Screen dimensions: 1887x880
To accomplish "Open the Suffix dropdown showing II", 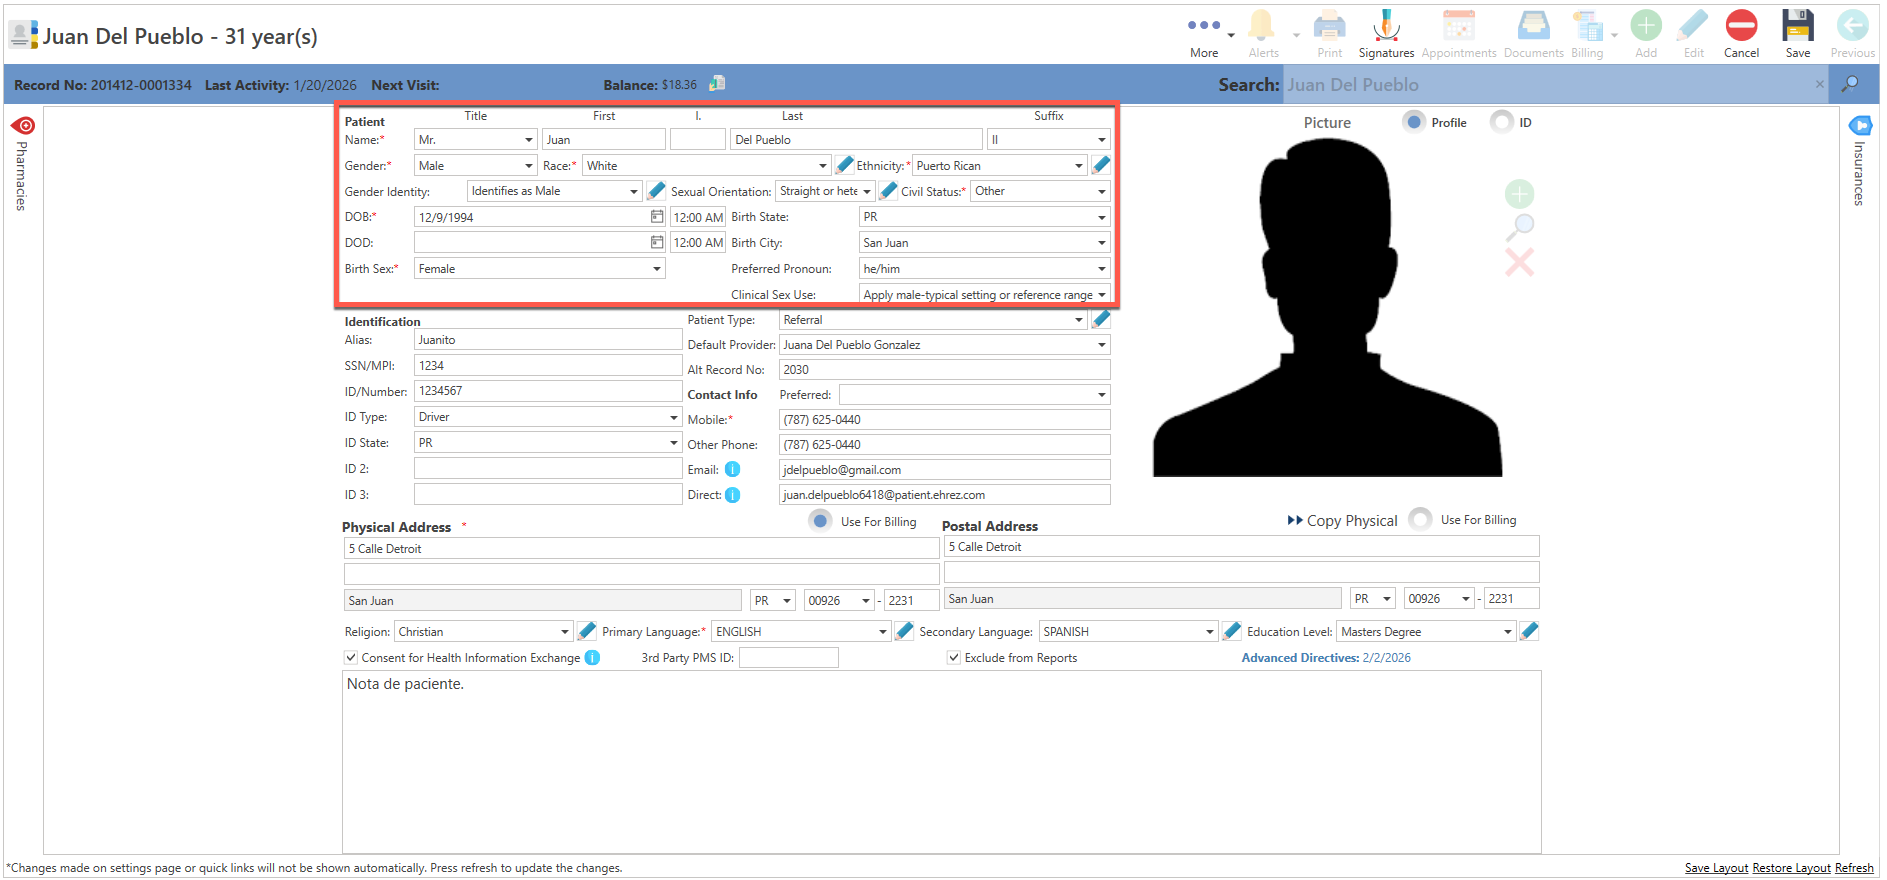I will (x=1048, y=139).
